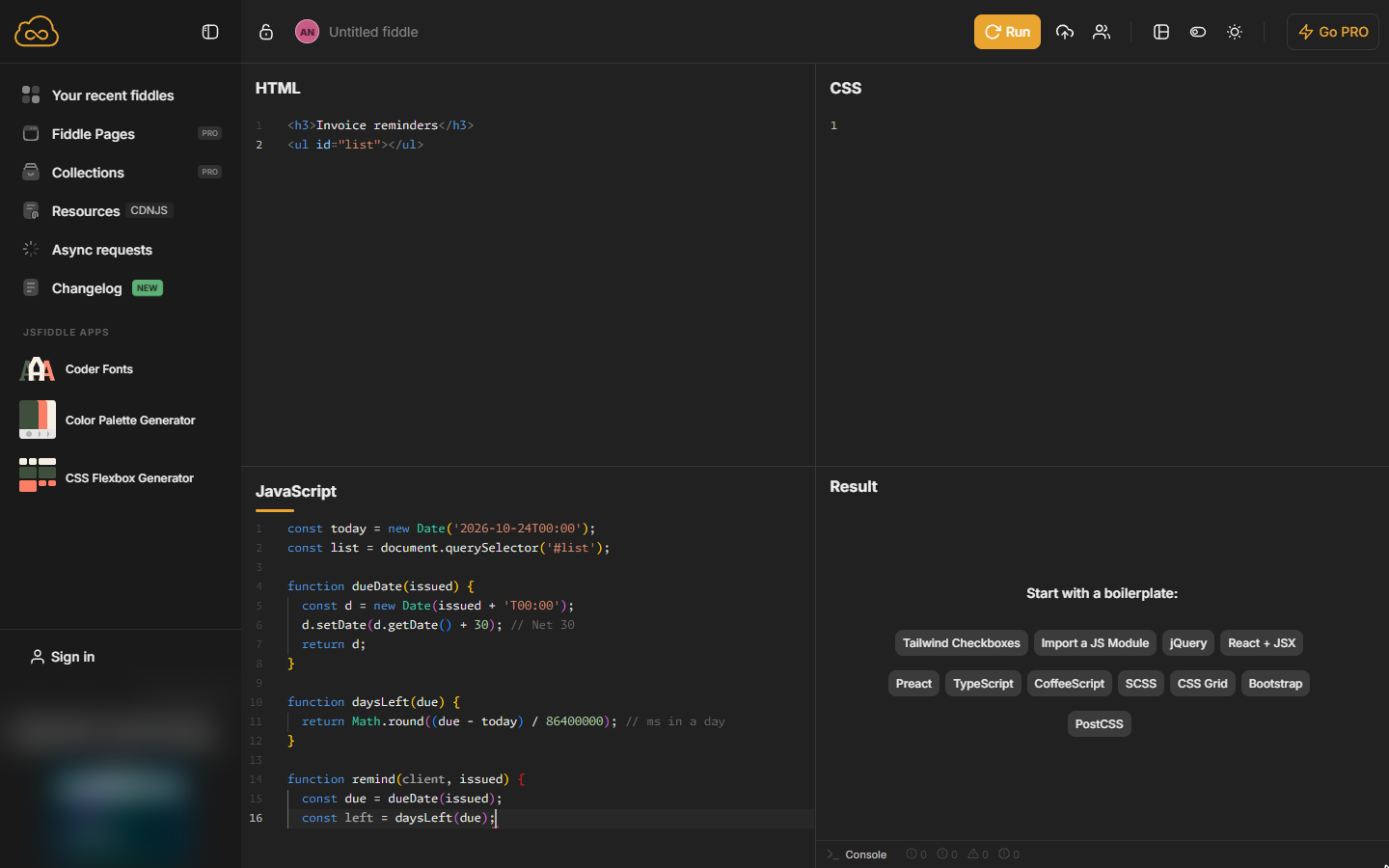Click inside the CSS editor line 1
This screenshot has height=868, width=1389.
[x=1100, y=125]
